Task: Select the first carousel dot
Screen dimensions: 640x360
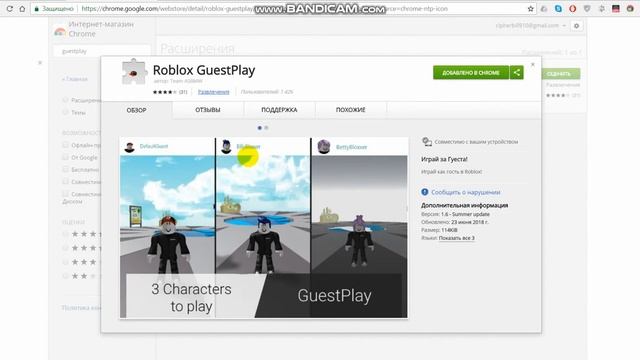Action: click(x=260, y=128)
